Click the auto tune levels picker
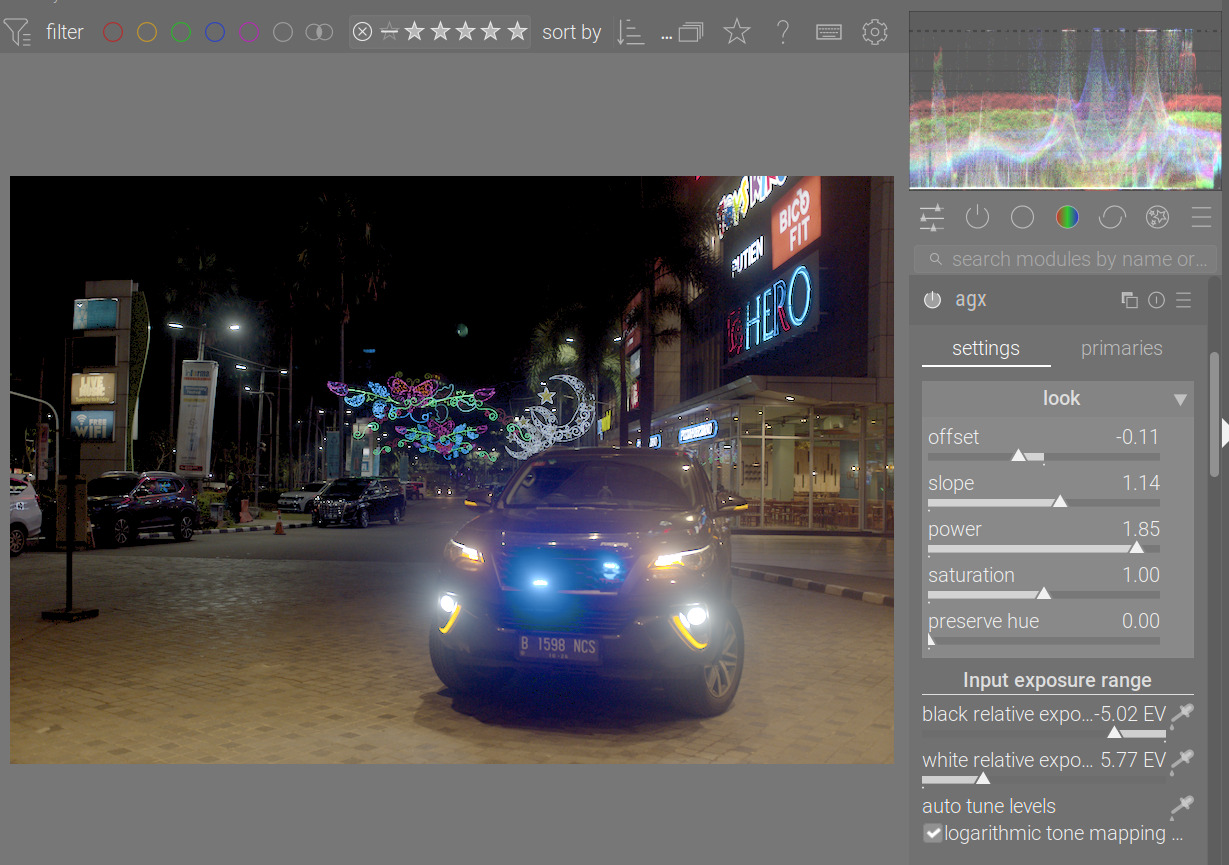The image size is (1229, 865). (x=1182, y=806)
